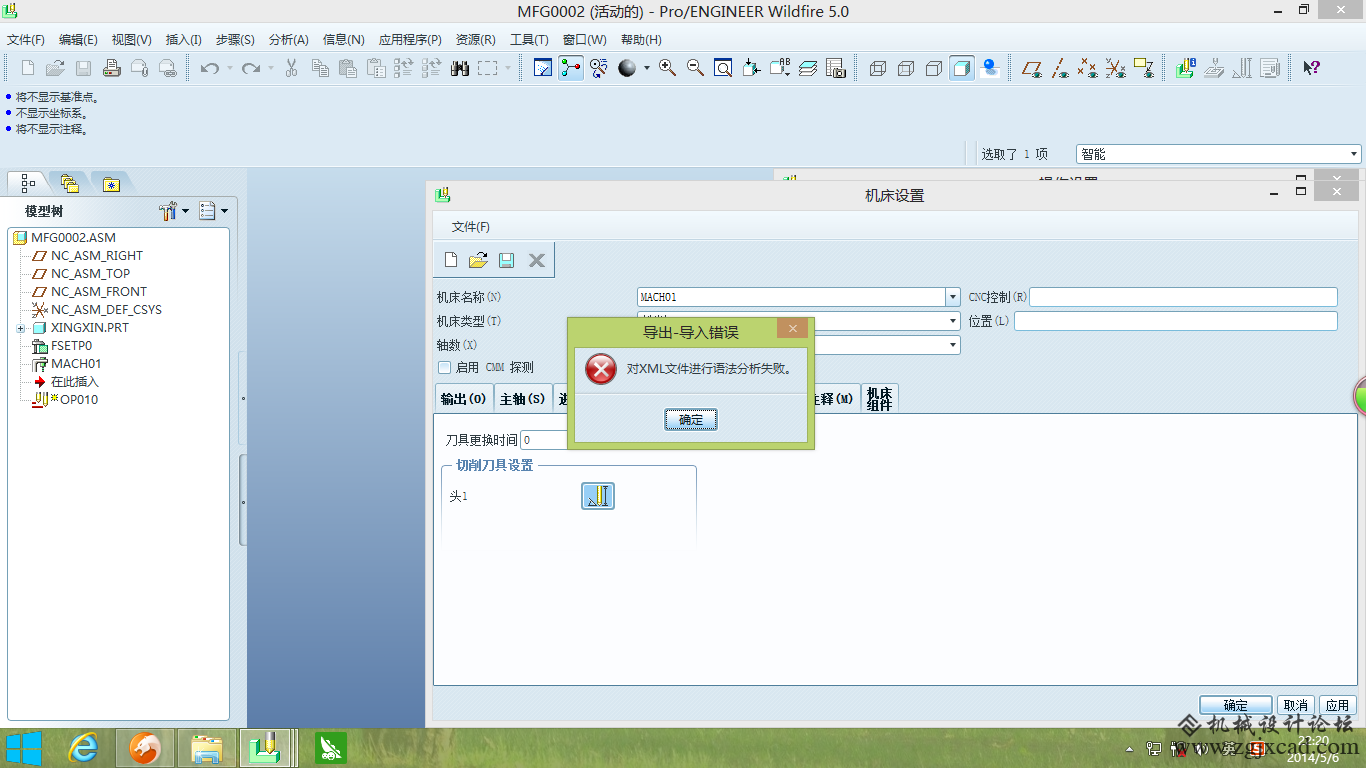
Task: Click Open folder icon in machine tool dialog
Action: point(478,260)
